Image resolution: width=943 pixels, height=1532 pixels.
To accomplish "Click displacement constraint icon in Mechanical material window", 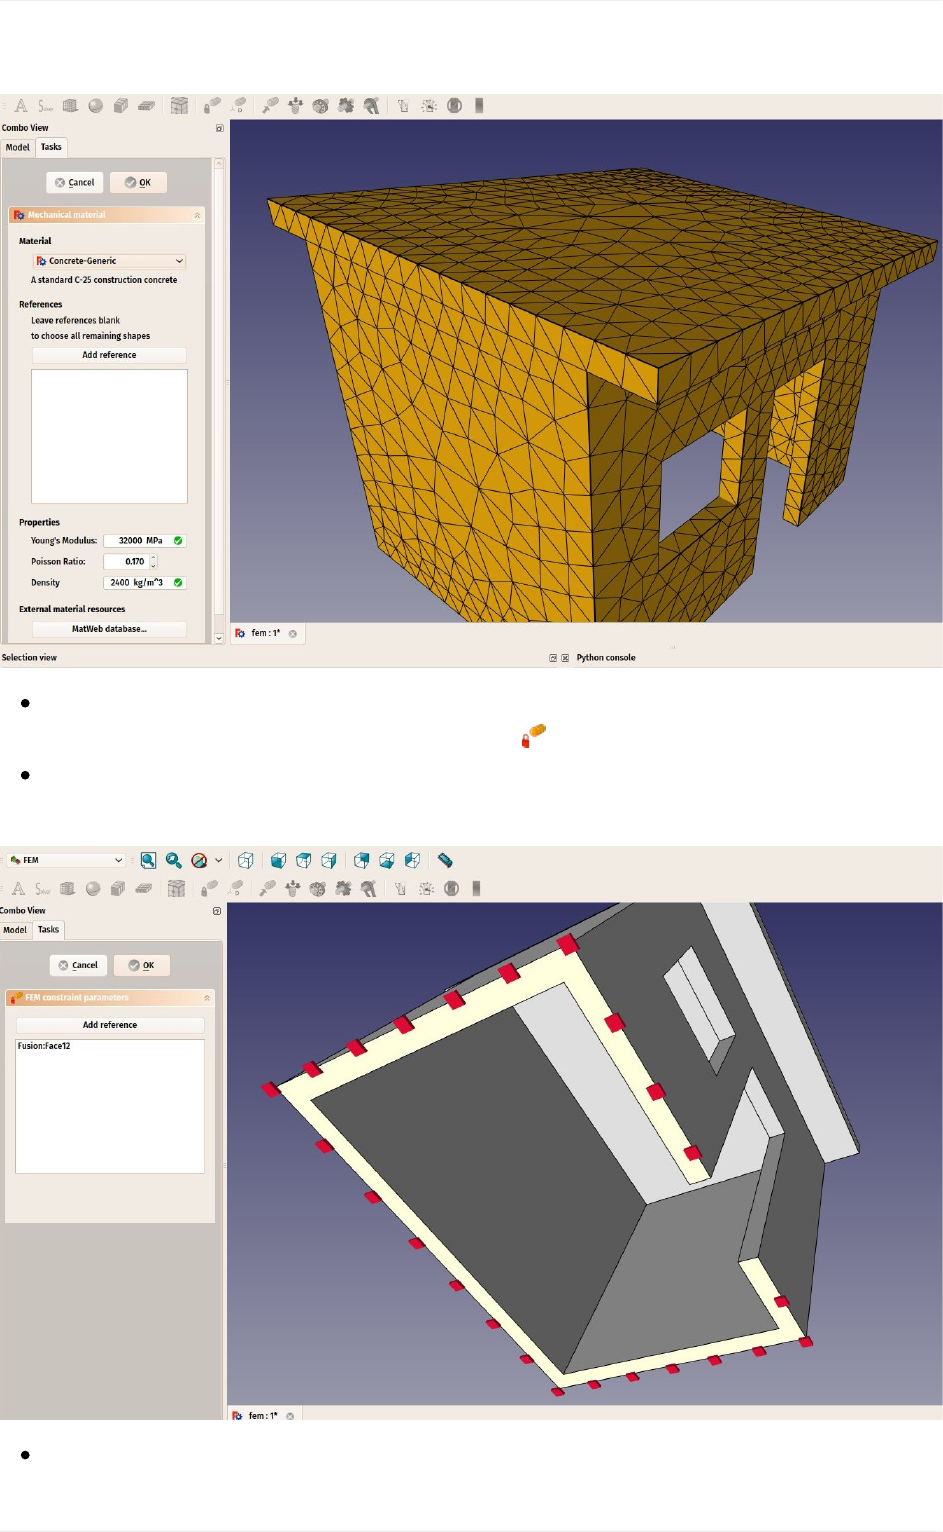I will point(238,105).
